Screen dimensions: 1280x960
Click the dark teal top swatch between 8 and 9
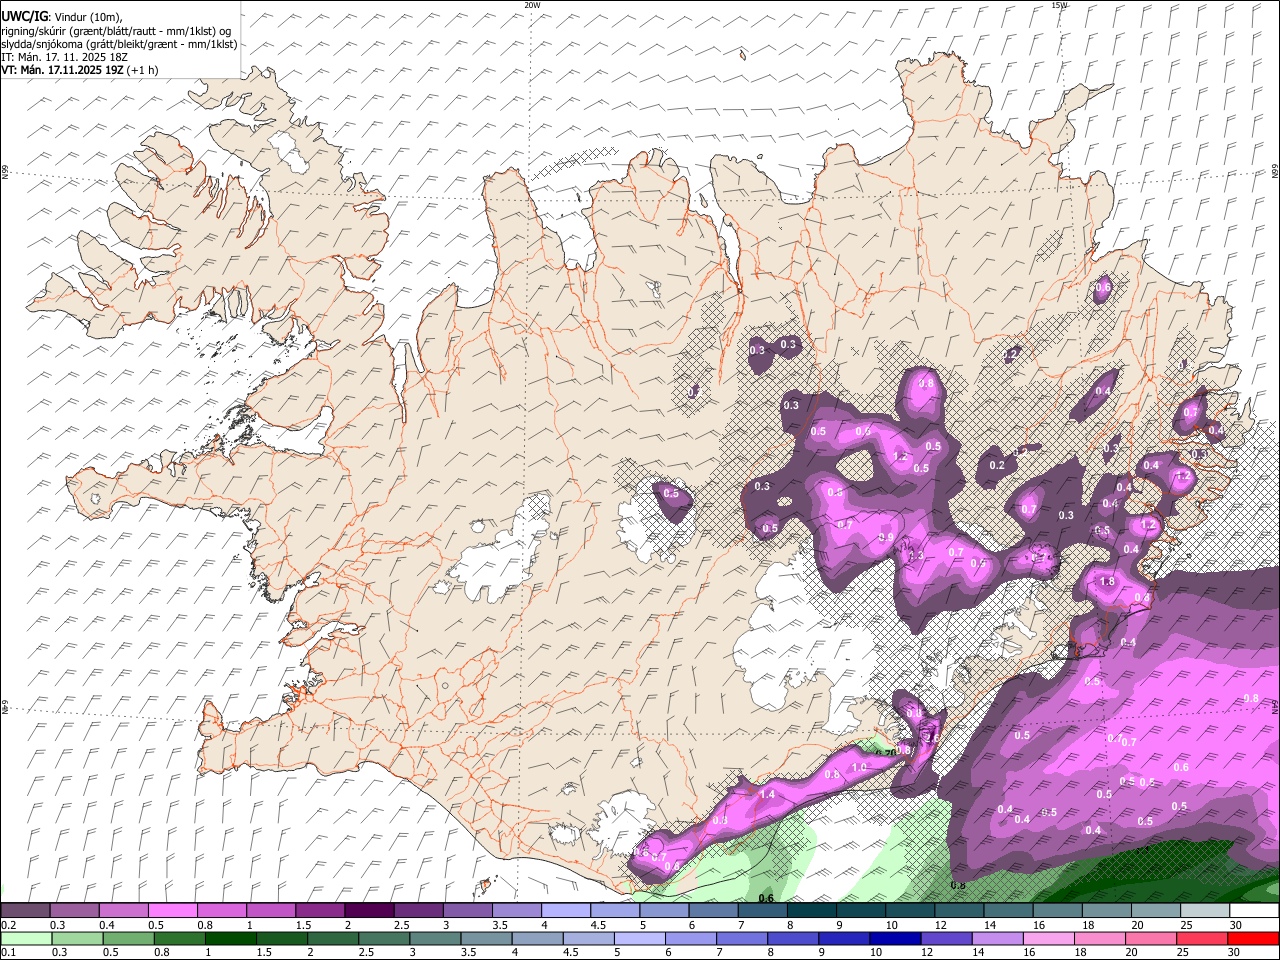click(812, 910)
